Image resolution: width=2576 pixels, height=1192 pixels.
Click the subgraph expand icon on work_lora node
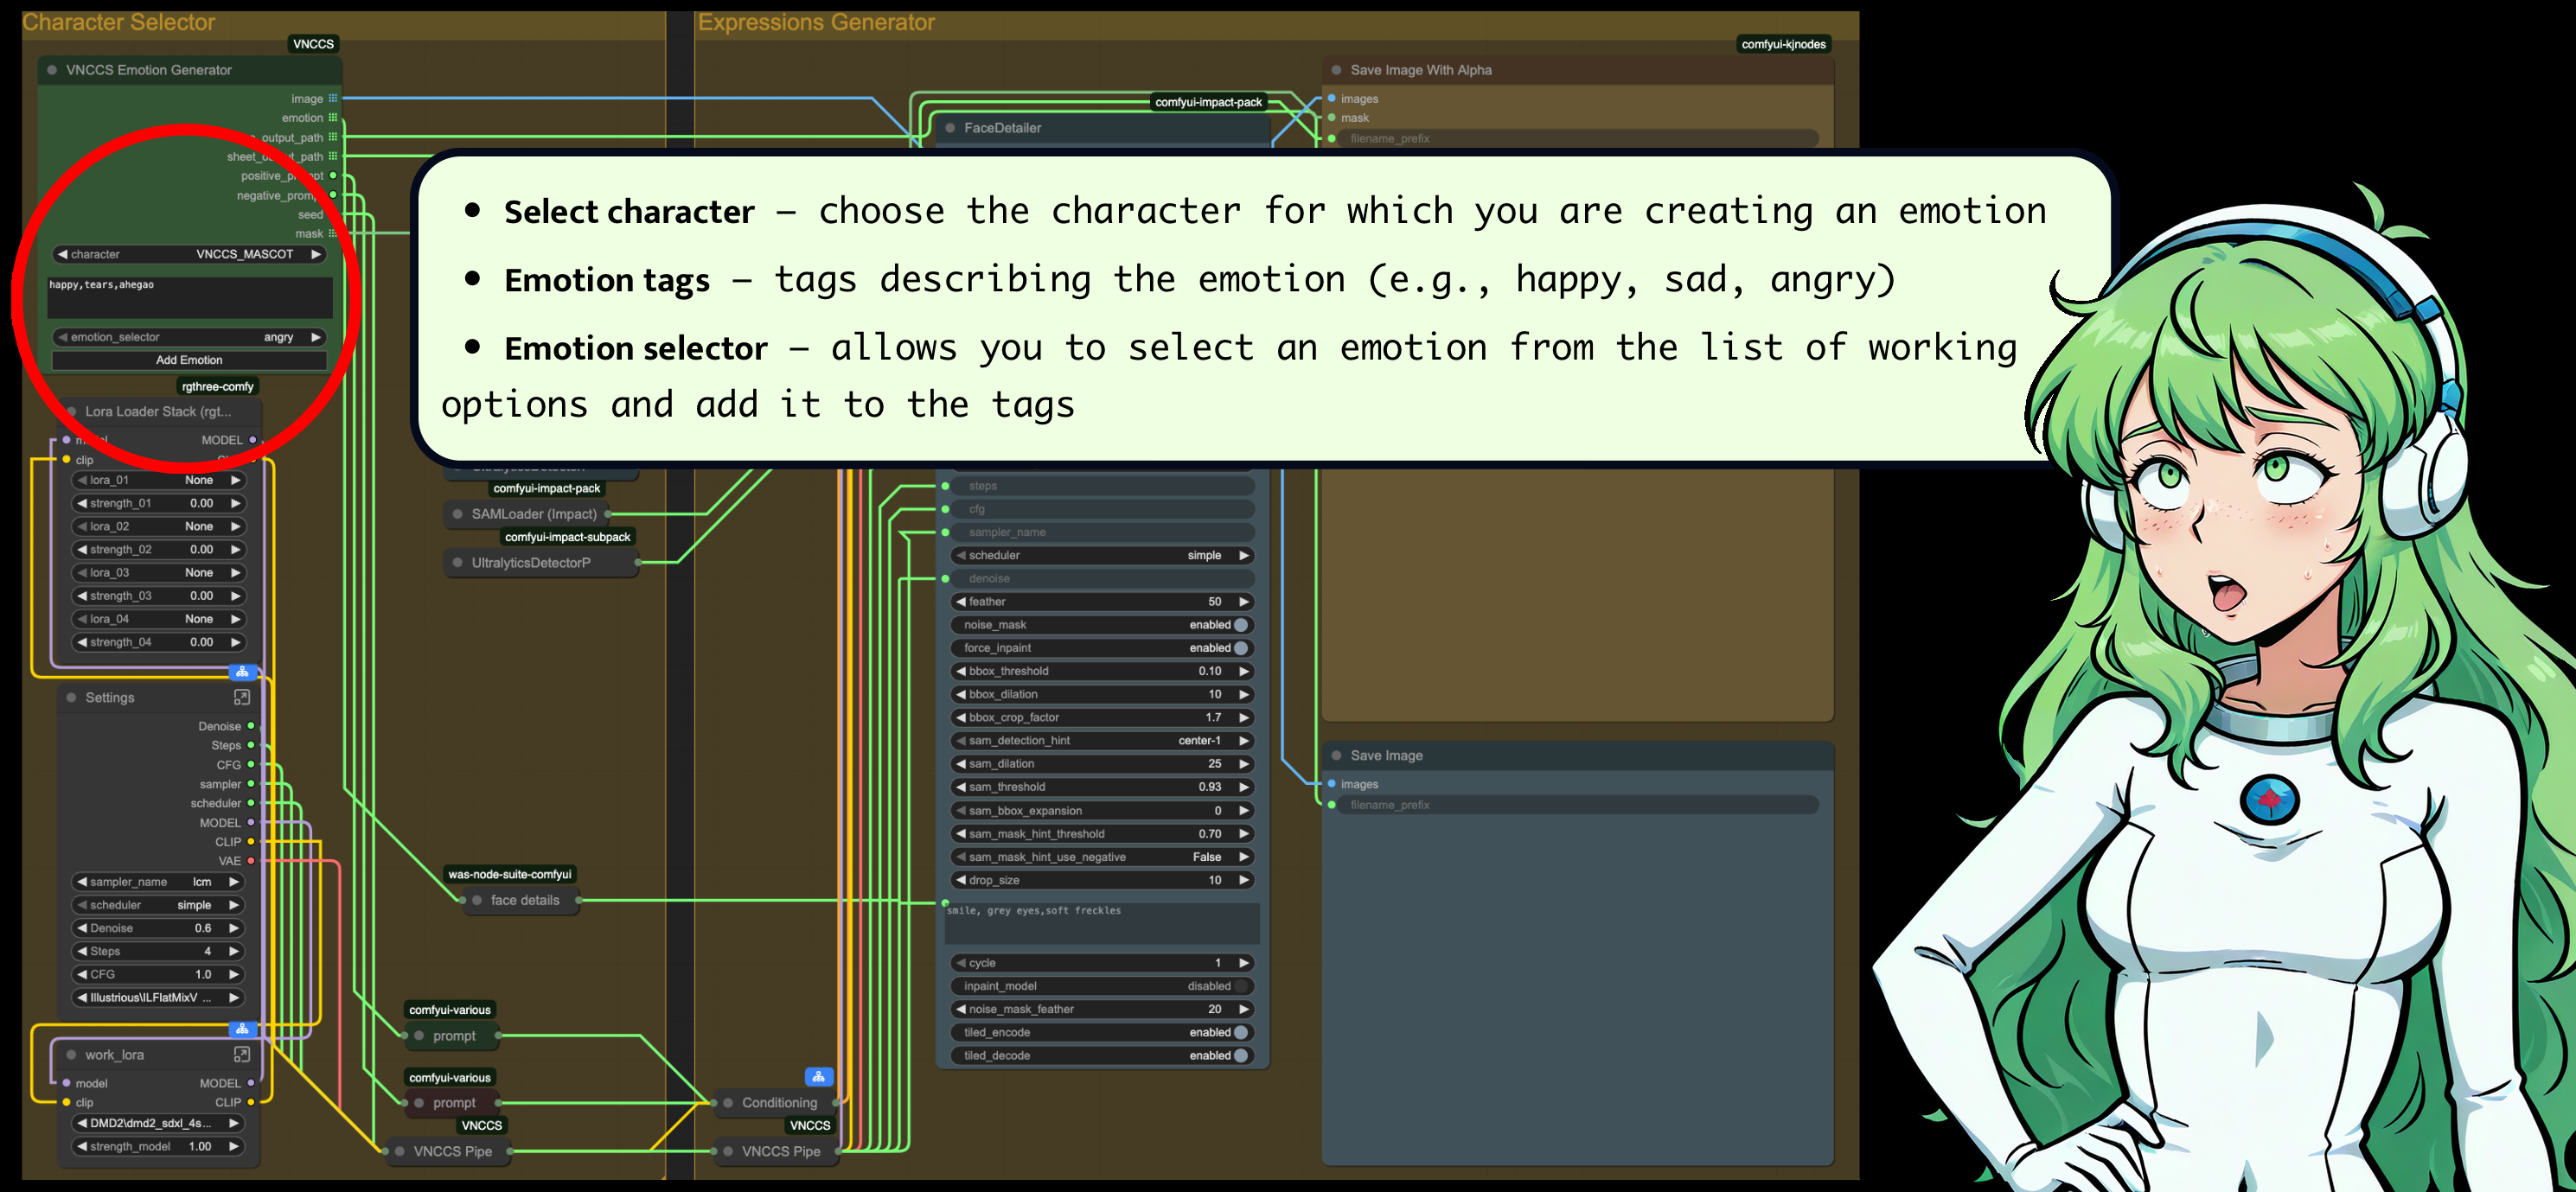[x=241, y=1054]
